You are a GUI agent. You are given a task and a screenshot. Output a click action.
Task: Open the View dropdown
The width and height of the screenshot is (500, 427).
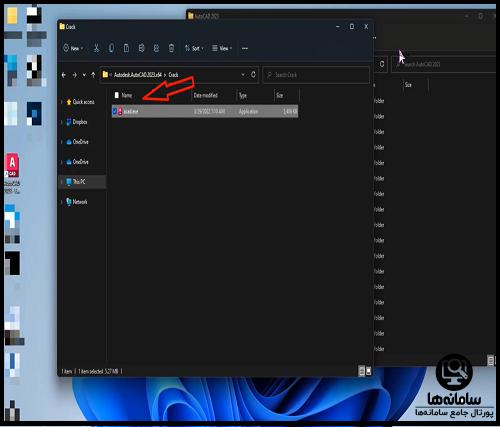pos(222,48)
